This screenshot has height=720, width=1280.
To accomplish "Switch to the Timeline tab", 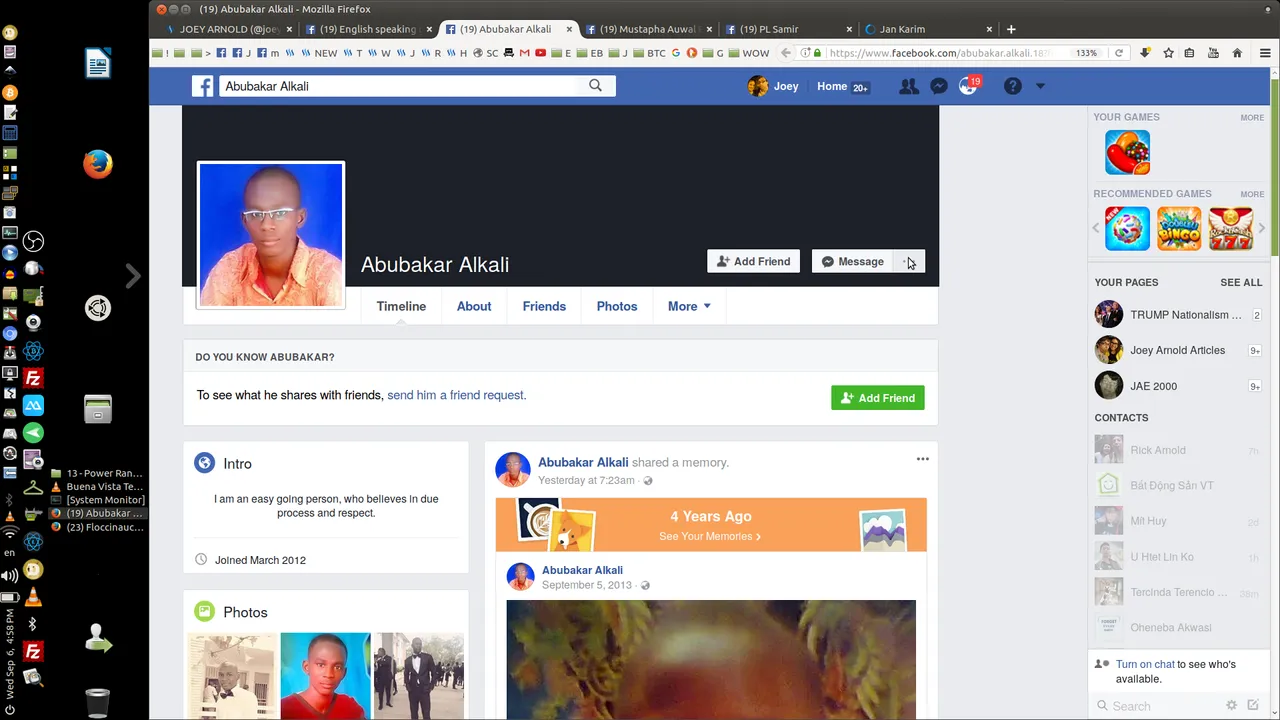I will [x=401, y=306].
